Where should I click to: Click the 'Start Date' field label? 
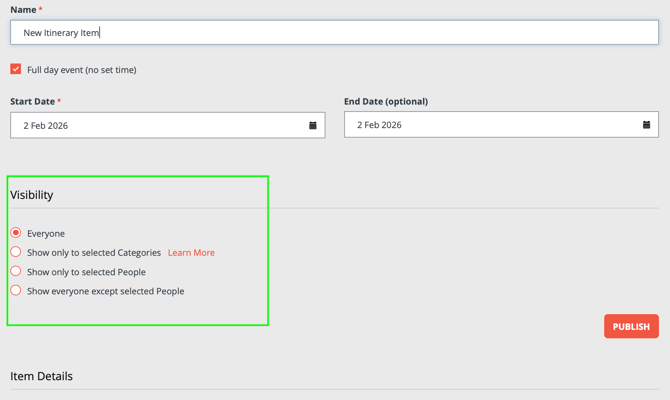point(32,101)
